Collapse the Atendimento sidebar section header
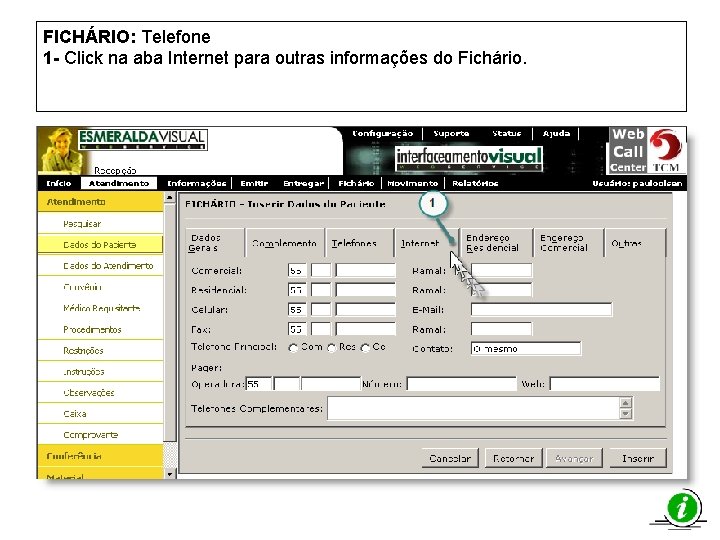This screenshot has width=720, height=540. [100, 202]
